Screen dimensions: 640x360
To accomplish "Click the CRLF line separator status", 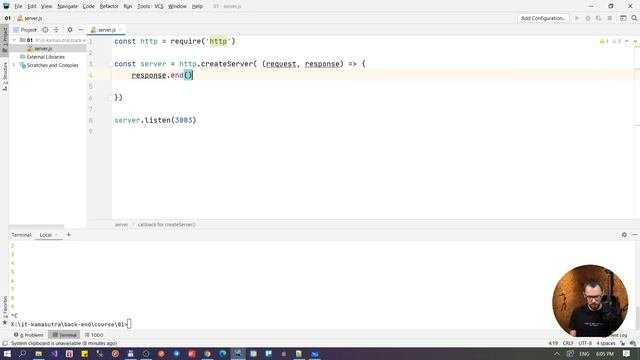I will (x=568, y=343).
